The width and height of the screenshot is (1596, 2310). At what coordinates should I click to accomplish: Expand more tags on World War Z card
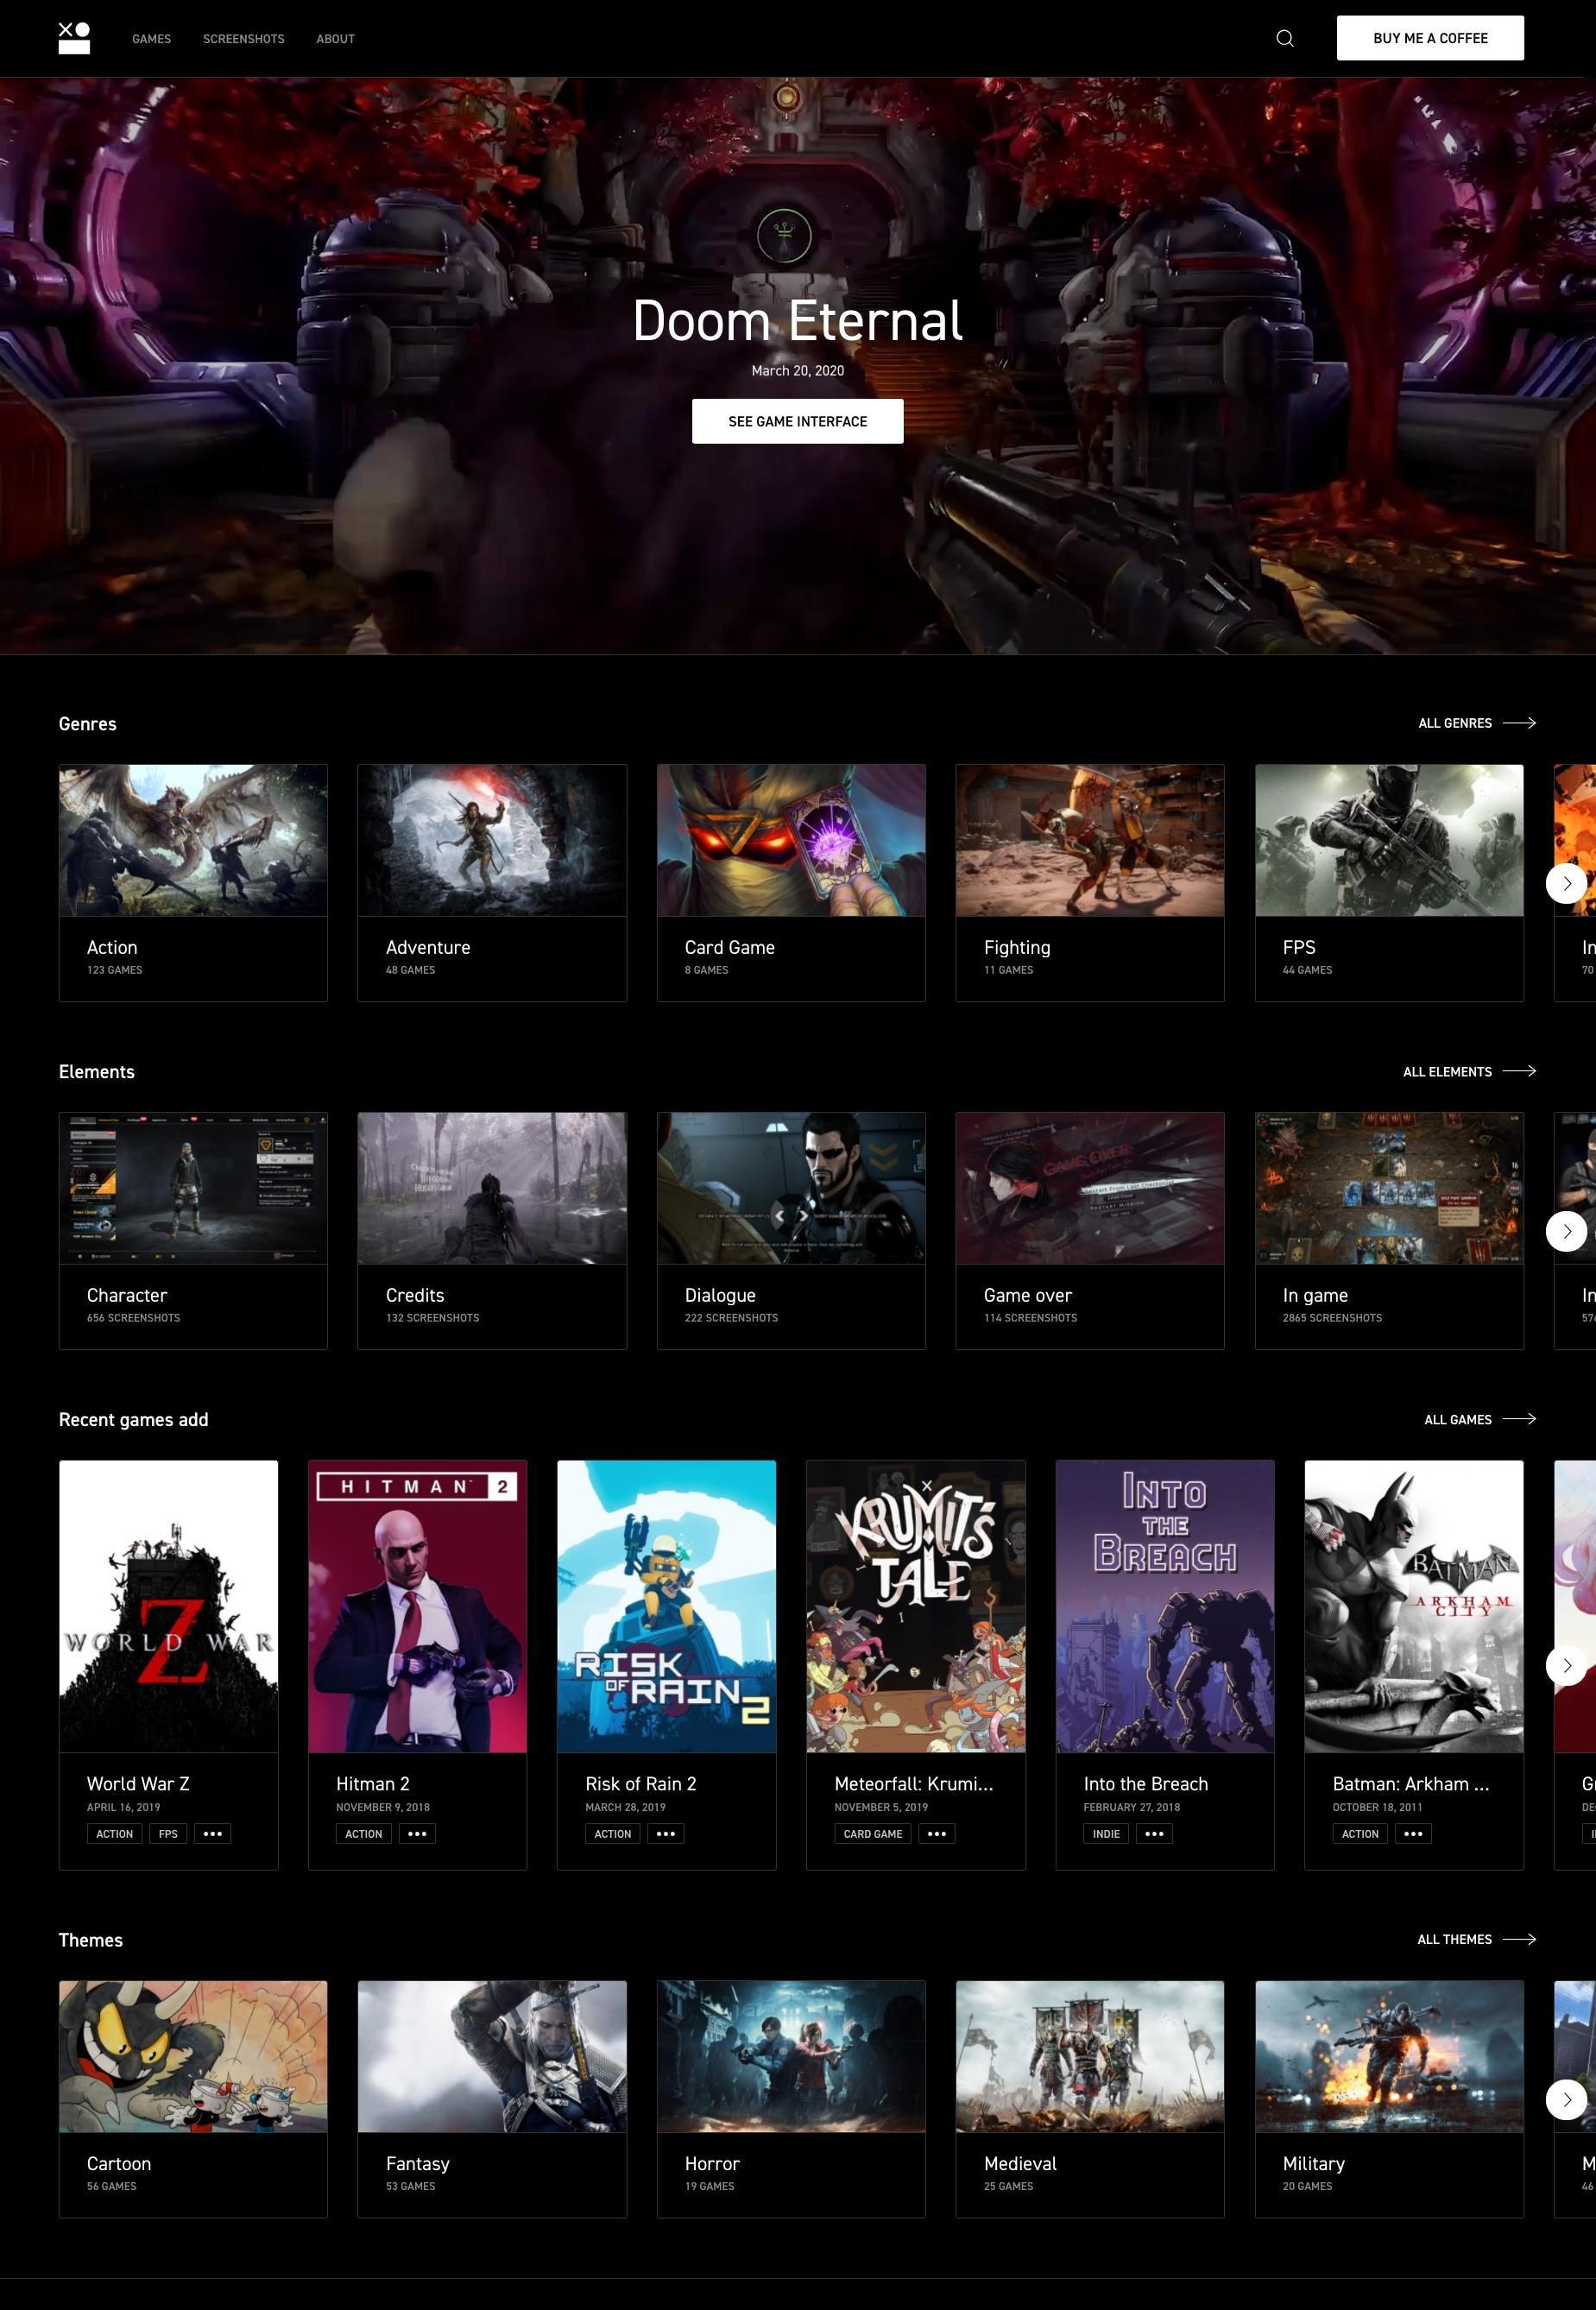212,1834
